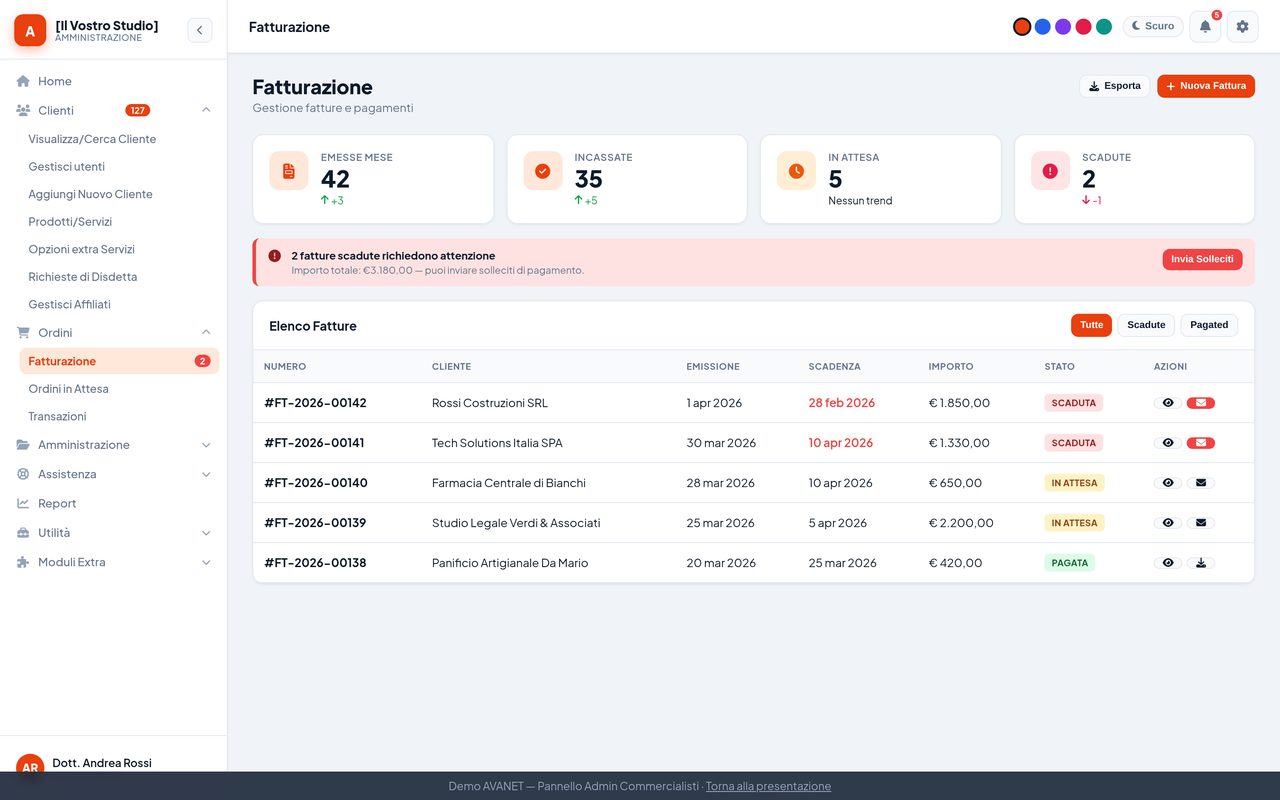1280x800 pixels.
Task: Open Richieste di Disdetta menu item
Action: [119, 277]
